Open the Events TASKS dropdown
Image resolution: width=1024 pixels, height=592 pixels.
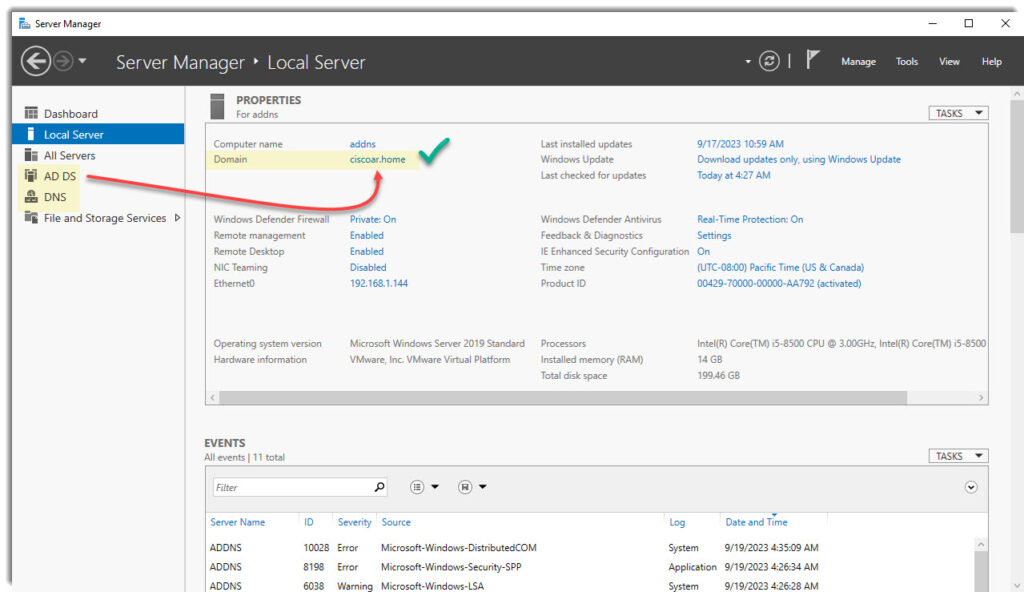tap(958, 456)
